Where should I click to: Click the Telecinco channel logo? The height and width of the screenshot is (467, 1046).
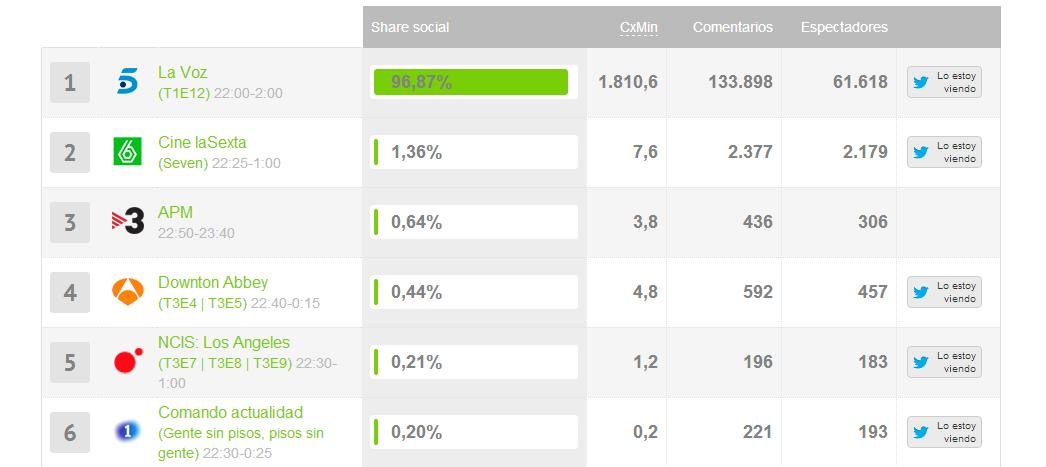(127, 83)
